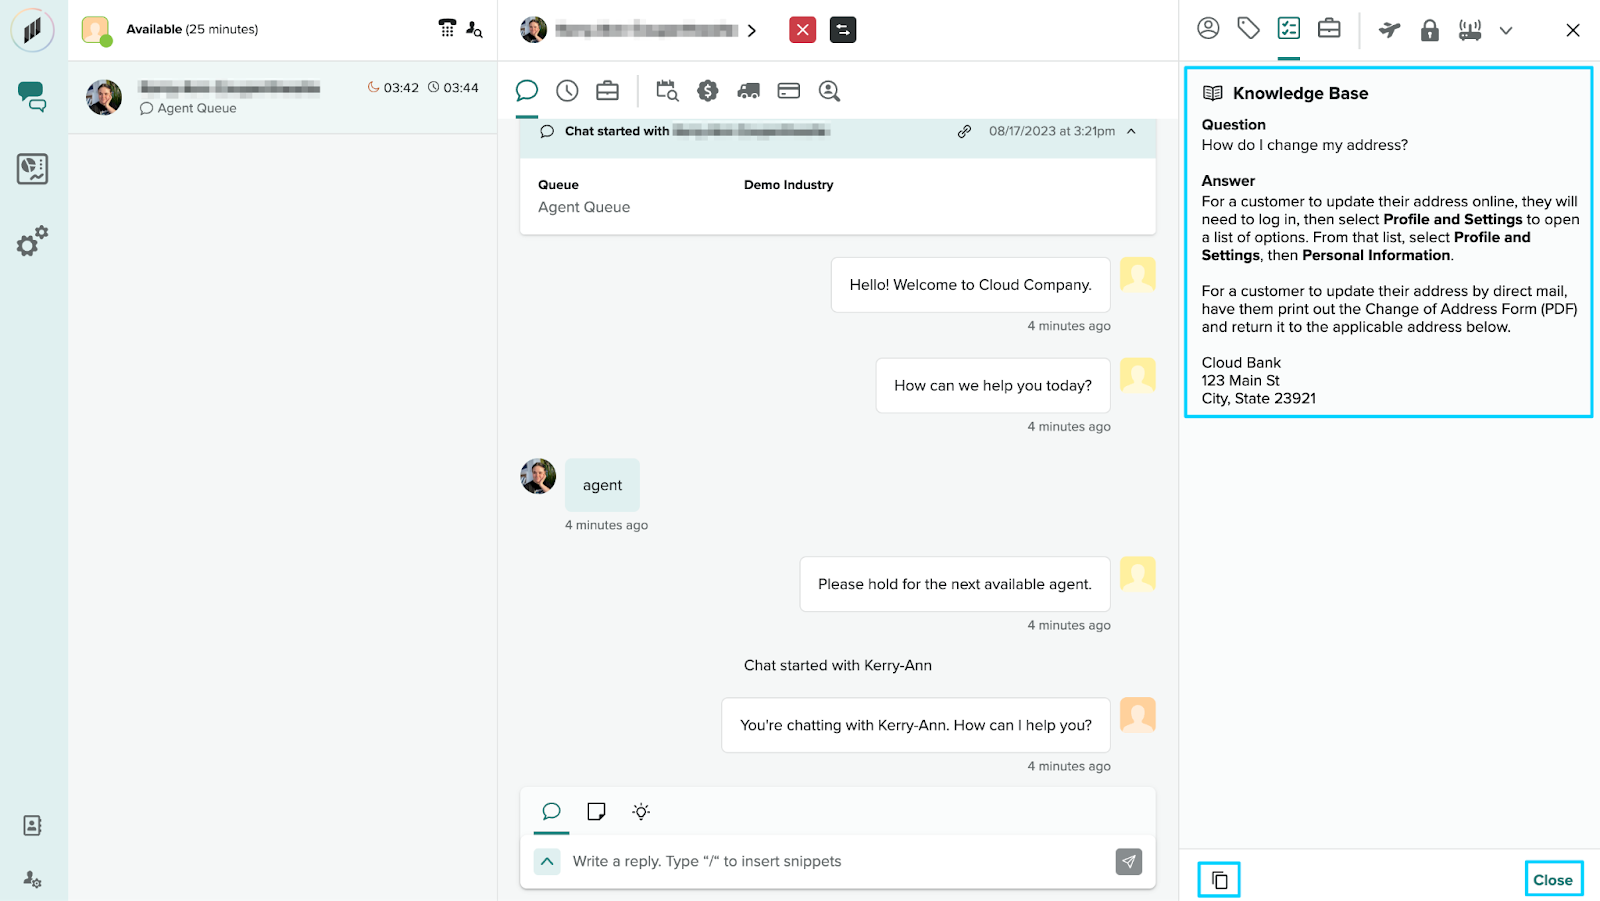Switch to the Knowledge Base checklist tab
This screenshot has width=1600, height=901.
(1289, 29)
